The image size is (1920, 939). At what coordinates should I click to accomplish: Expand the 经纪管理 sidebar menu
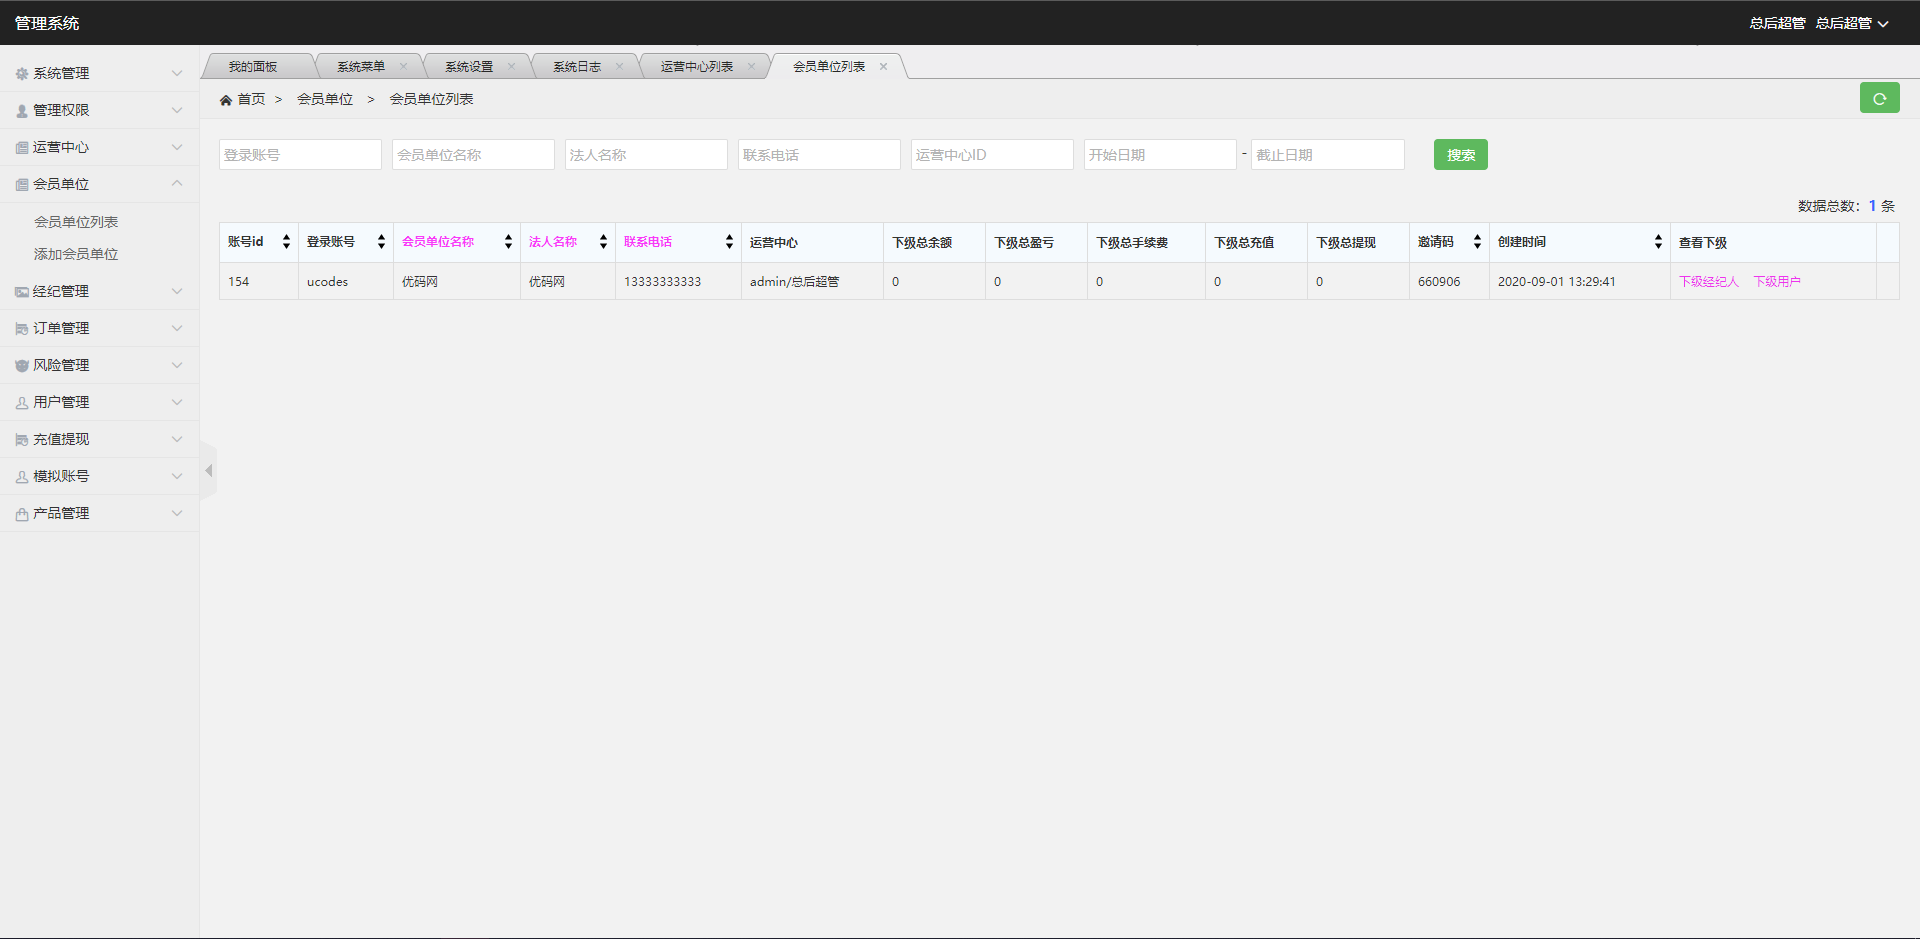98,291
